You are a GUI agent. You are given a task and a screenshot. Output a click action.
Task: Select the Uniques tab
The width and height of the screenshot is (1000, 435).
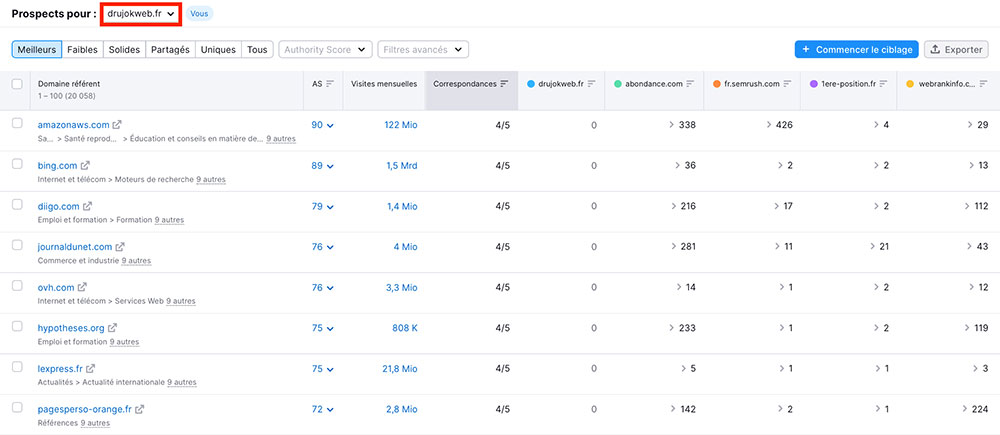click(x=218, y=50)
